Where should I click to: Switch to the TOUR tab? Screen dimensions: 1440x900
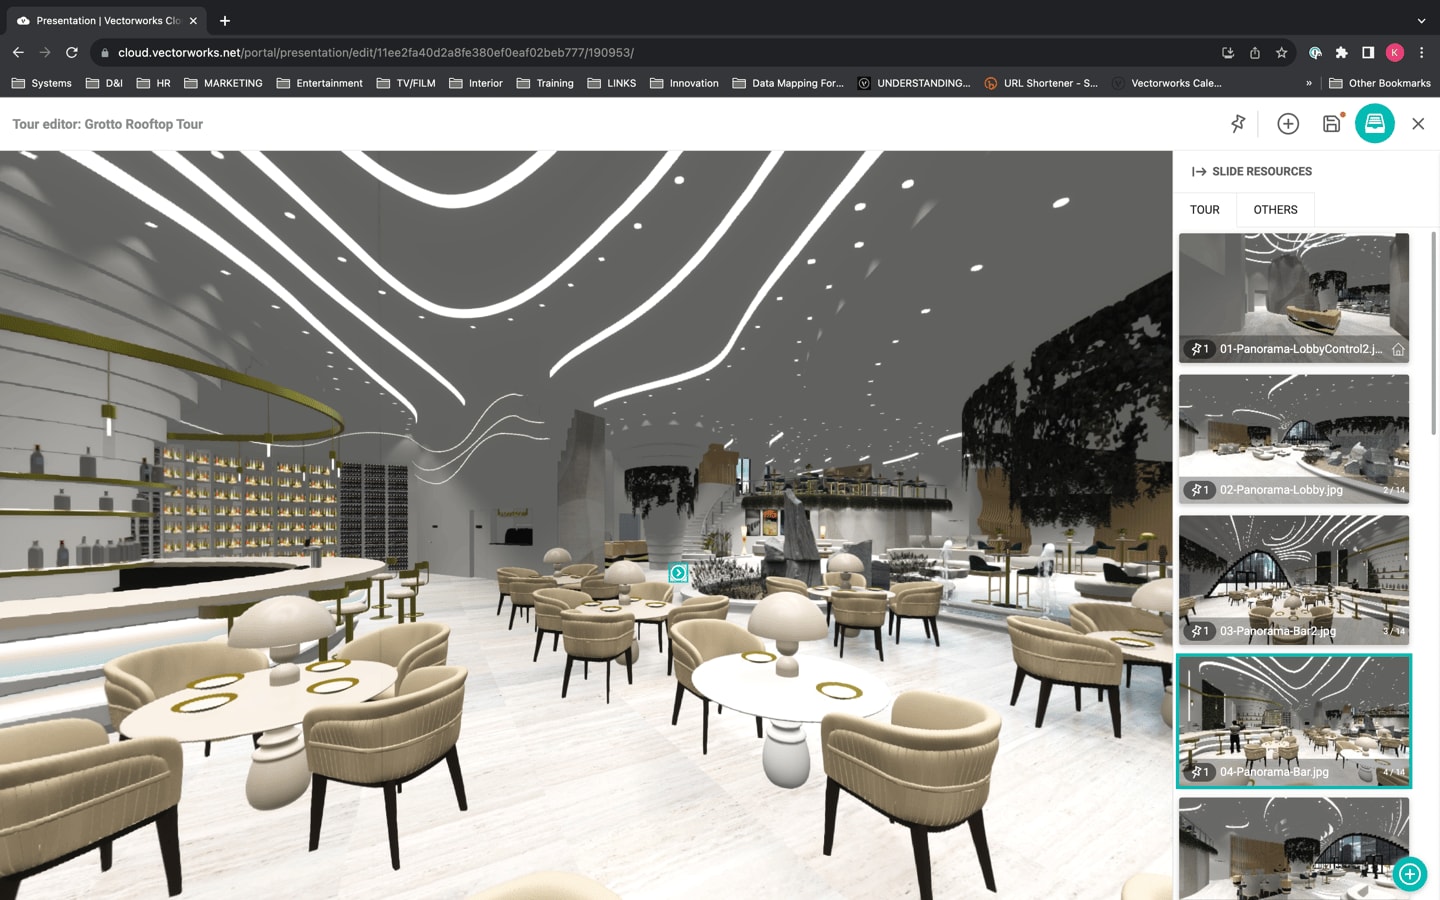[1204, 210]
